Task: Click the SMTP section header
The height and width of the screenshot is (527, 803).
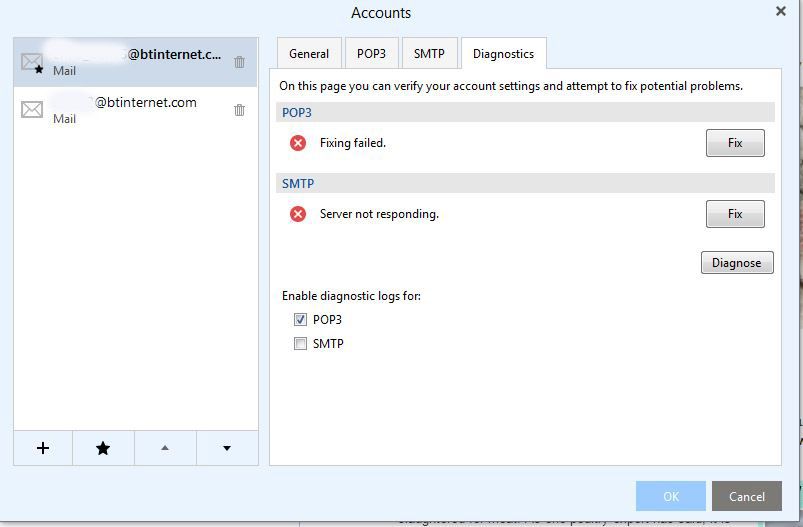Action: pyautogui.click(x=525, y=183)
